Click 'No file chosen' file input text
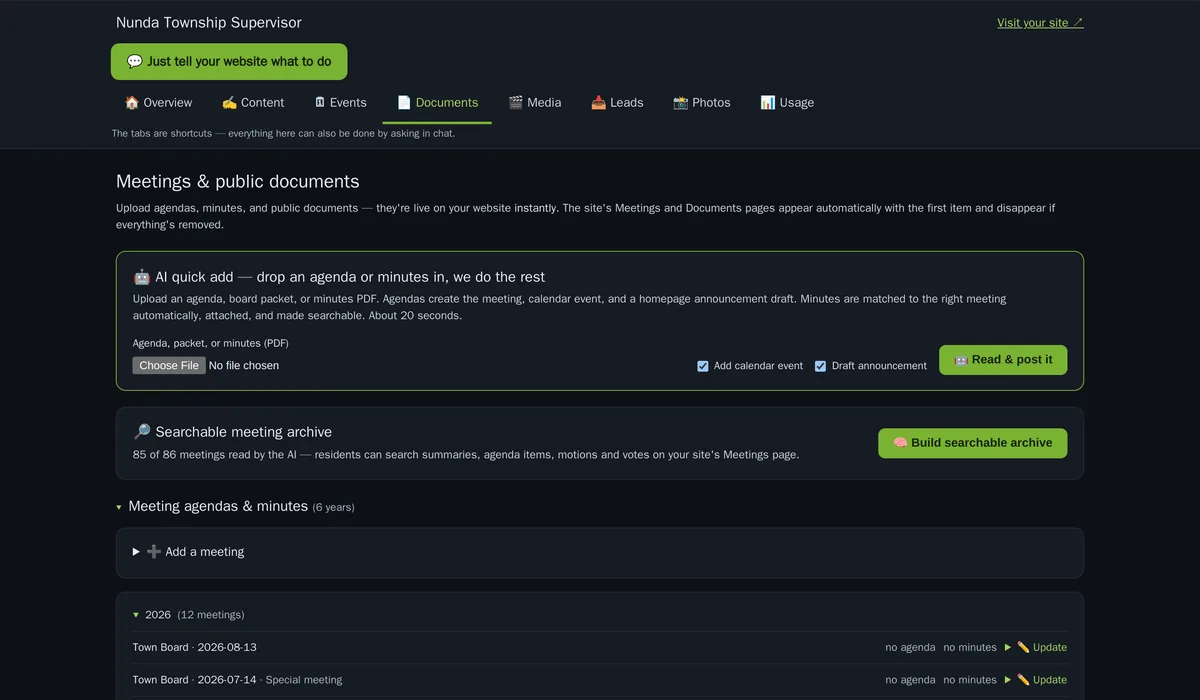This screenshot has width=1200, height=700. [x=244, y=366]
